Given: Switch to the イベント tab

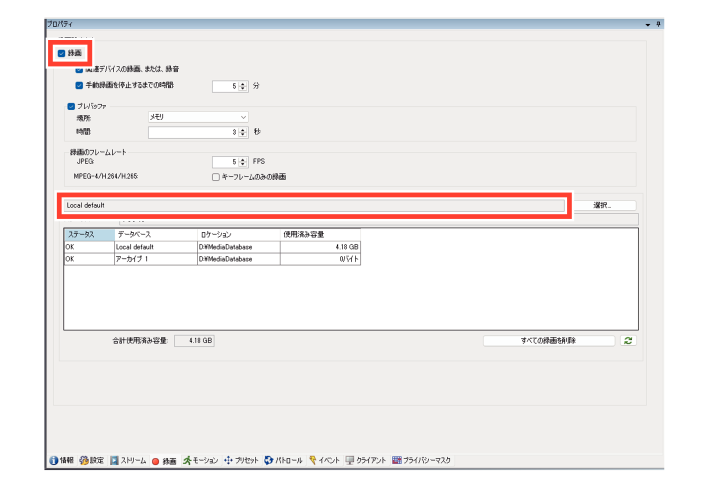Looking at the screenshot, I should (x=324, y=460).
